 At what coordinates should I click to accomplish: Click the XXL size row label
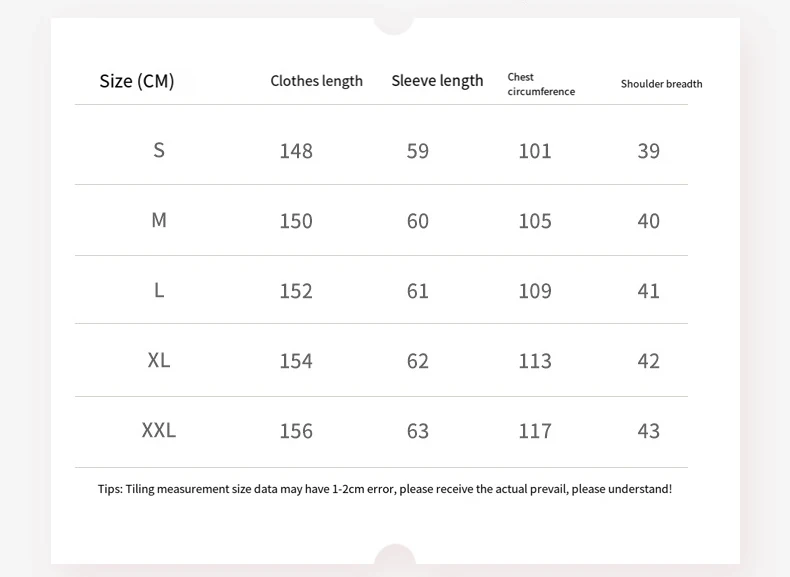point(159,430)
